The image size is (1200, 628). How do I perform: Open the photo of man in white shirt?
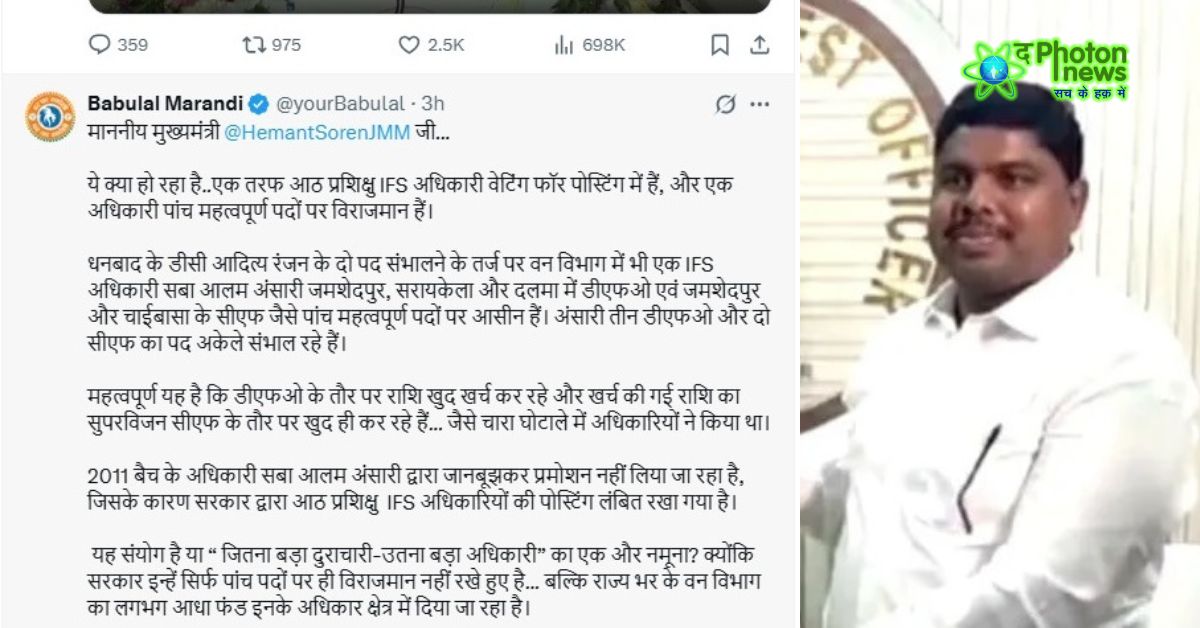click(1000, 314)
